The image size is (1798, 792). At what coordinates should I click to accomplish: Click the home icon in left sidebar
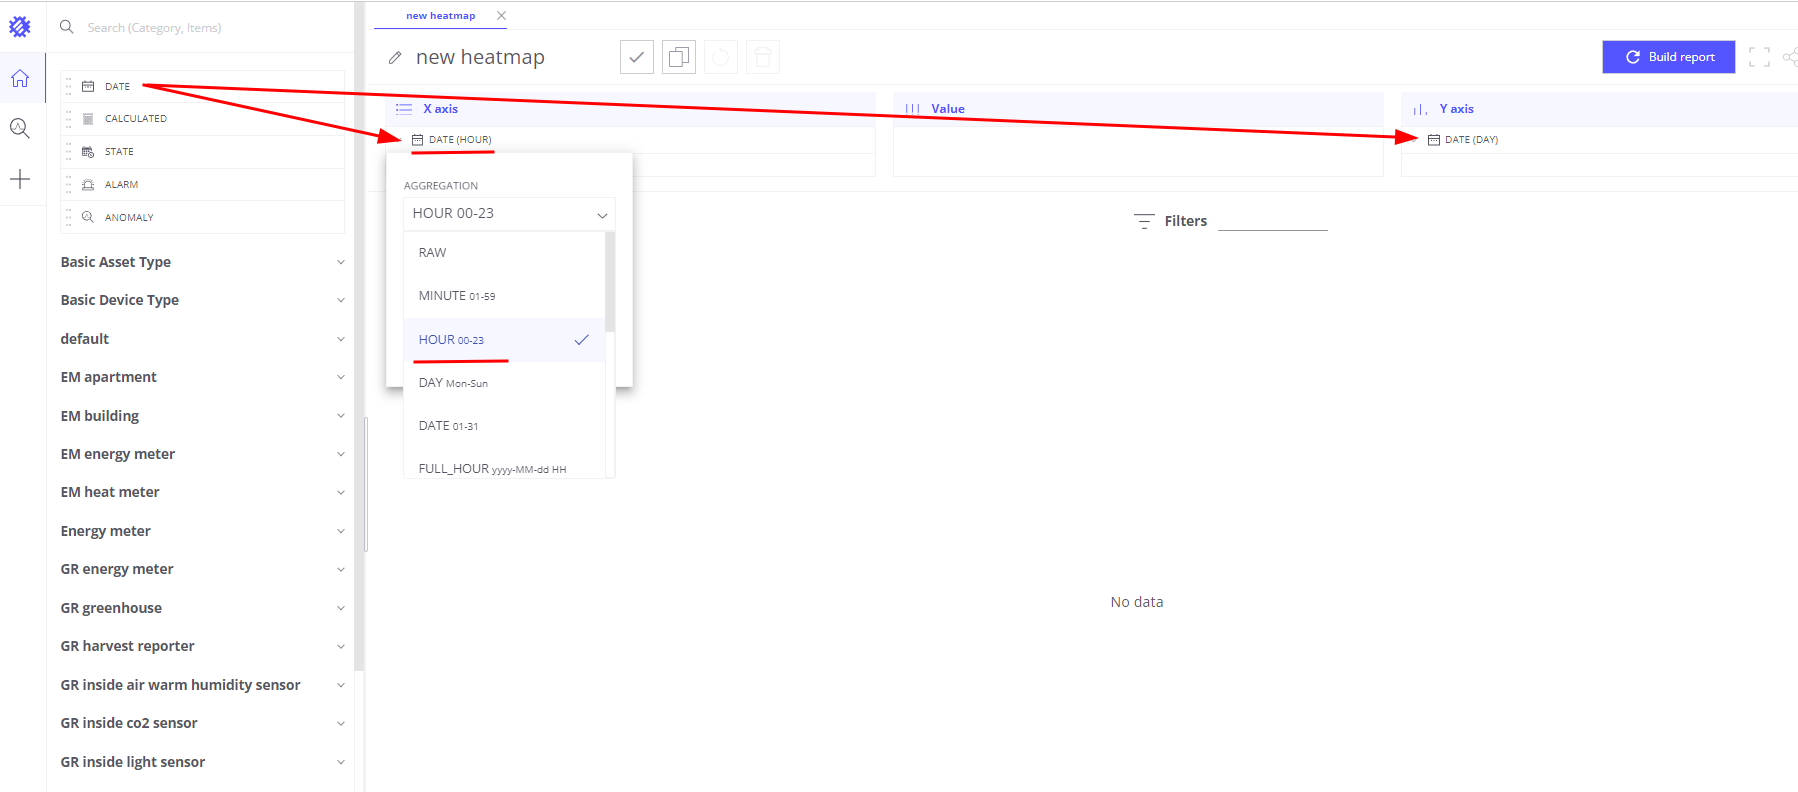click(20, 79)
